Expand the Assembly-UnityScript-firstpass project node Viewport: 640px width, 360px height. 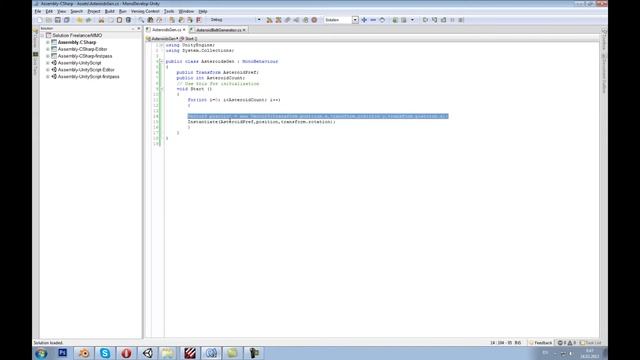point(48,77)
